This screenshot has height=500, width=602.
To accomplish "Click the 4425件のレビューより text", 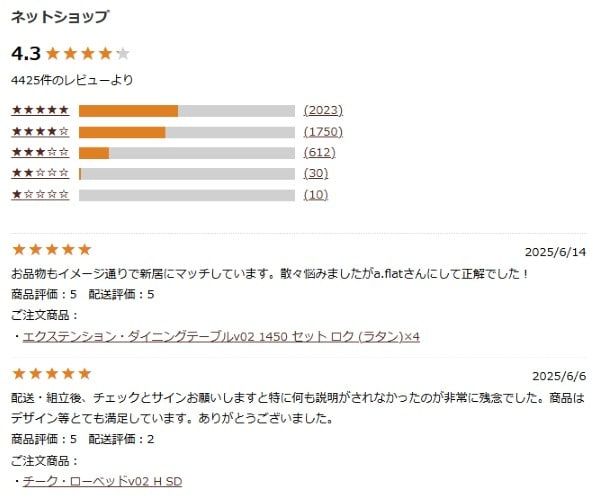I will point(72,80).
